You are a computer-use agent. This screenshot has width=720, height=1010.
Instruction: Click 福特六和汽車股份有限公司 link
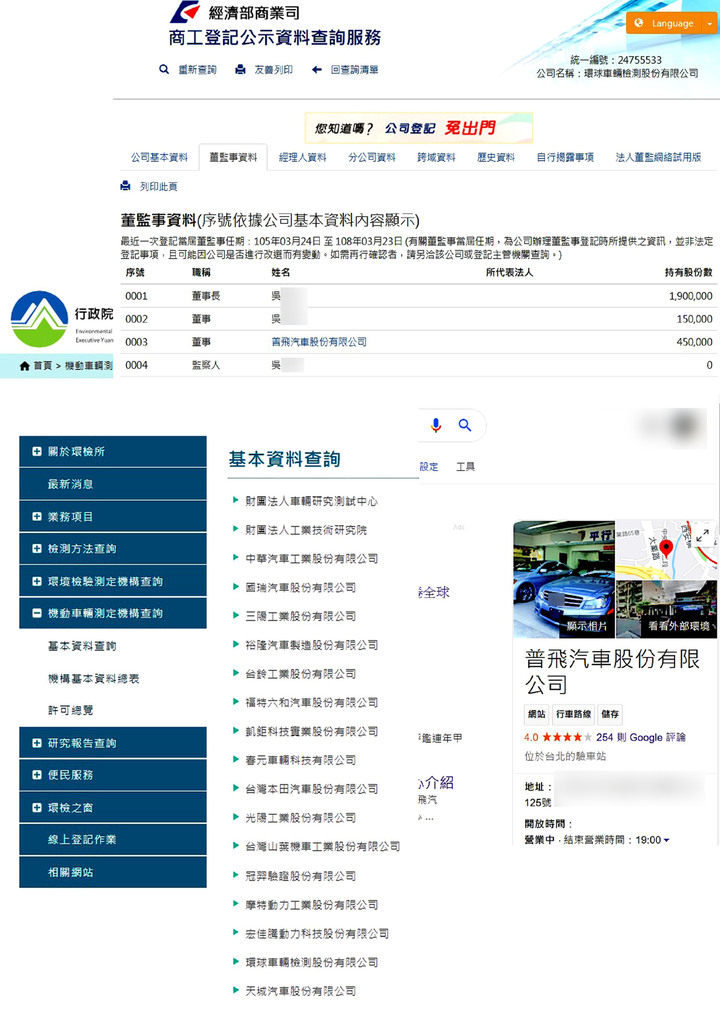pos(312,702)
